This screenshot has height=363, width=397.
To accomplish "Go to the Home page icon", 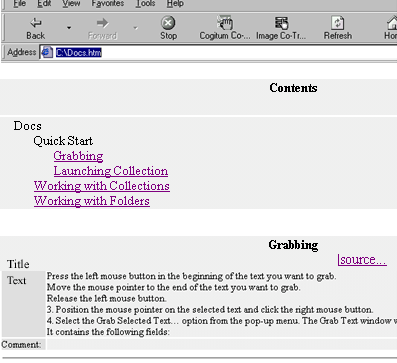I will 392,23.
